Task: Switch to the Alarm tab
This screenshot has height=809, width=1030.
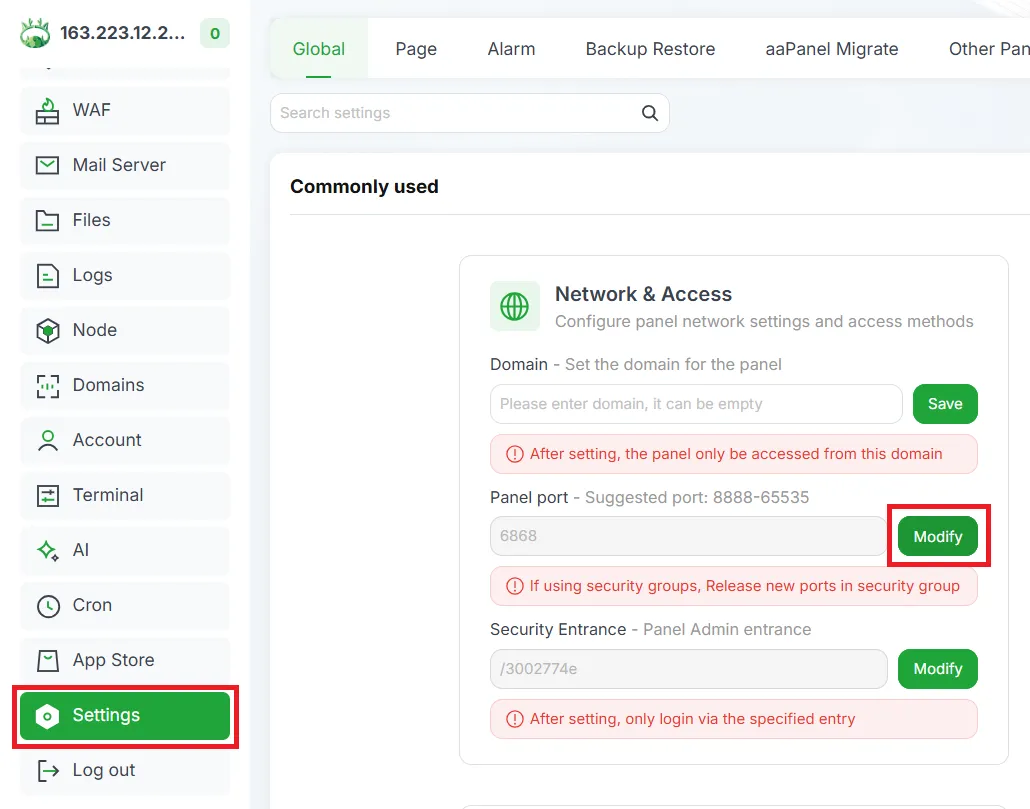Action: pyautogui.click(x=511, y=49)
